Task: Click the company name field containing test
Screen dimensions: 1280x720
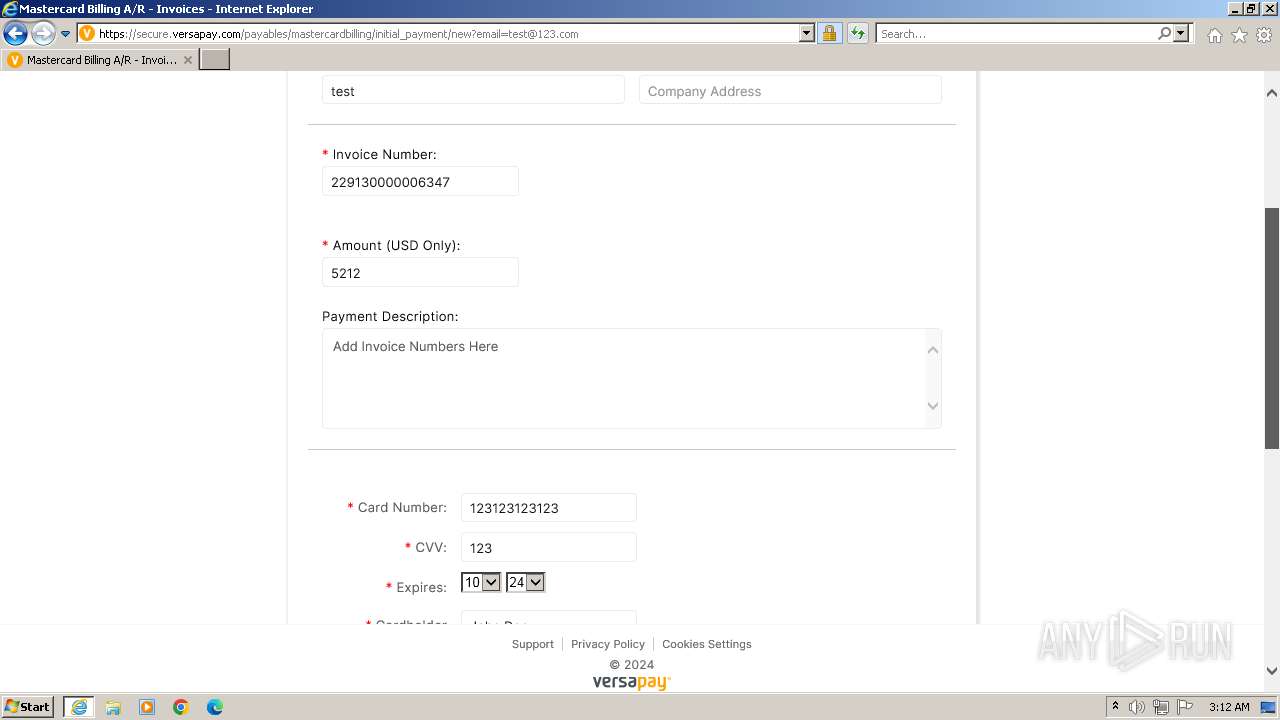Action: [473, 90]
